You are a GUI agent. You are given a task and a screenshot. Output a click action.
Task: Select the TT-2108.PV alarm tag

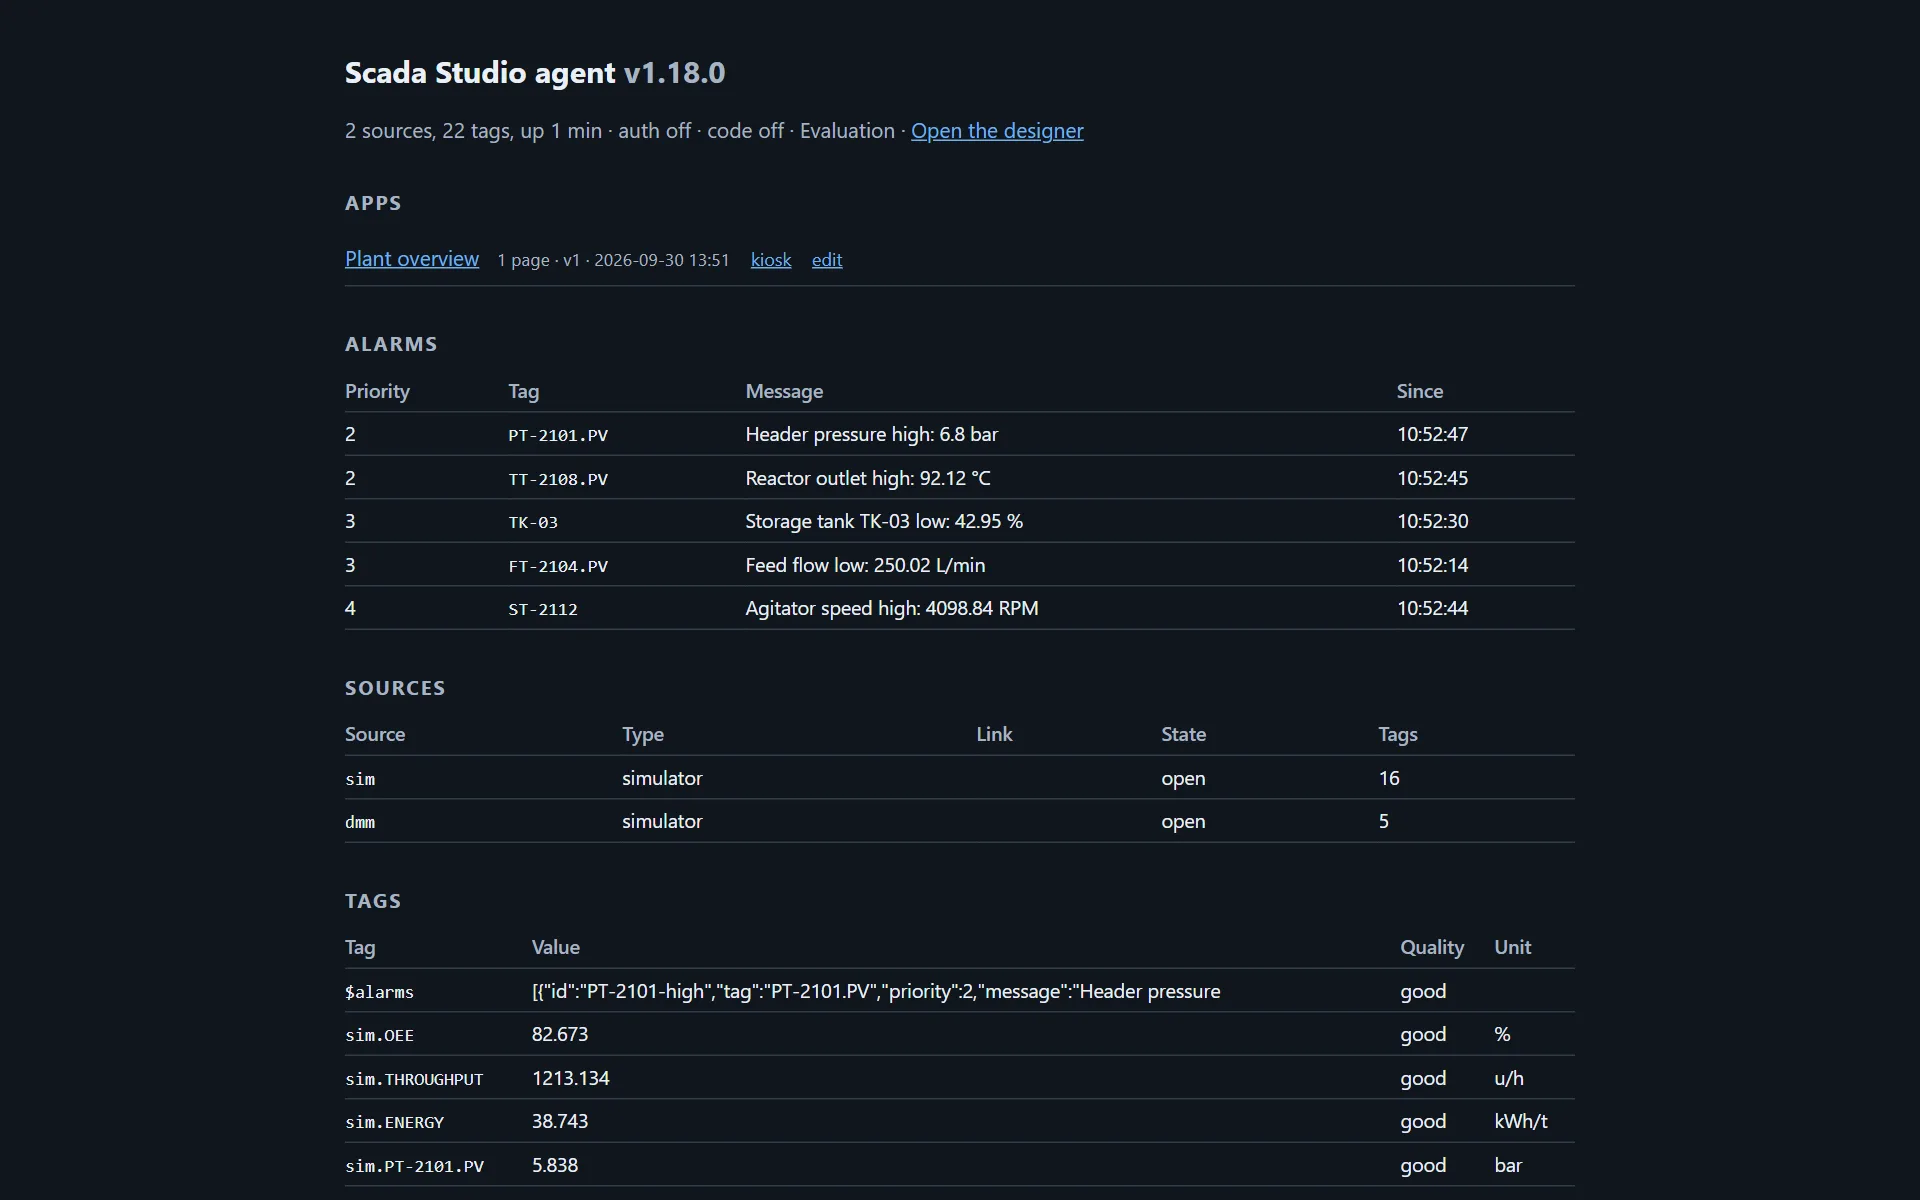click(558, 479)
